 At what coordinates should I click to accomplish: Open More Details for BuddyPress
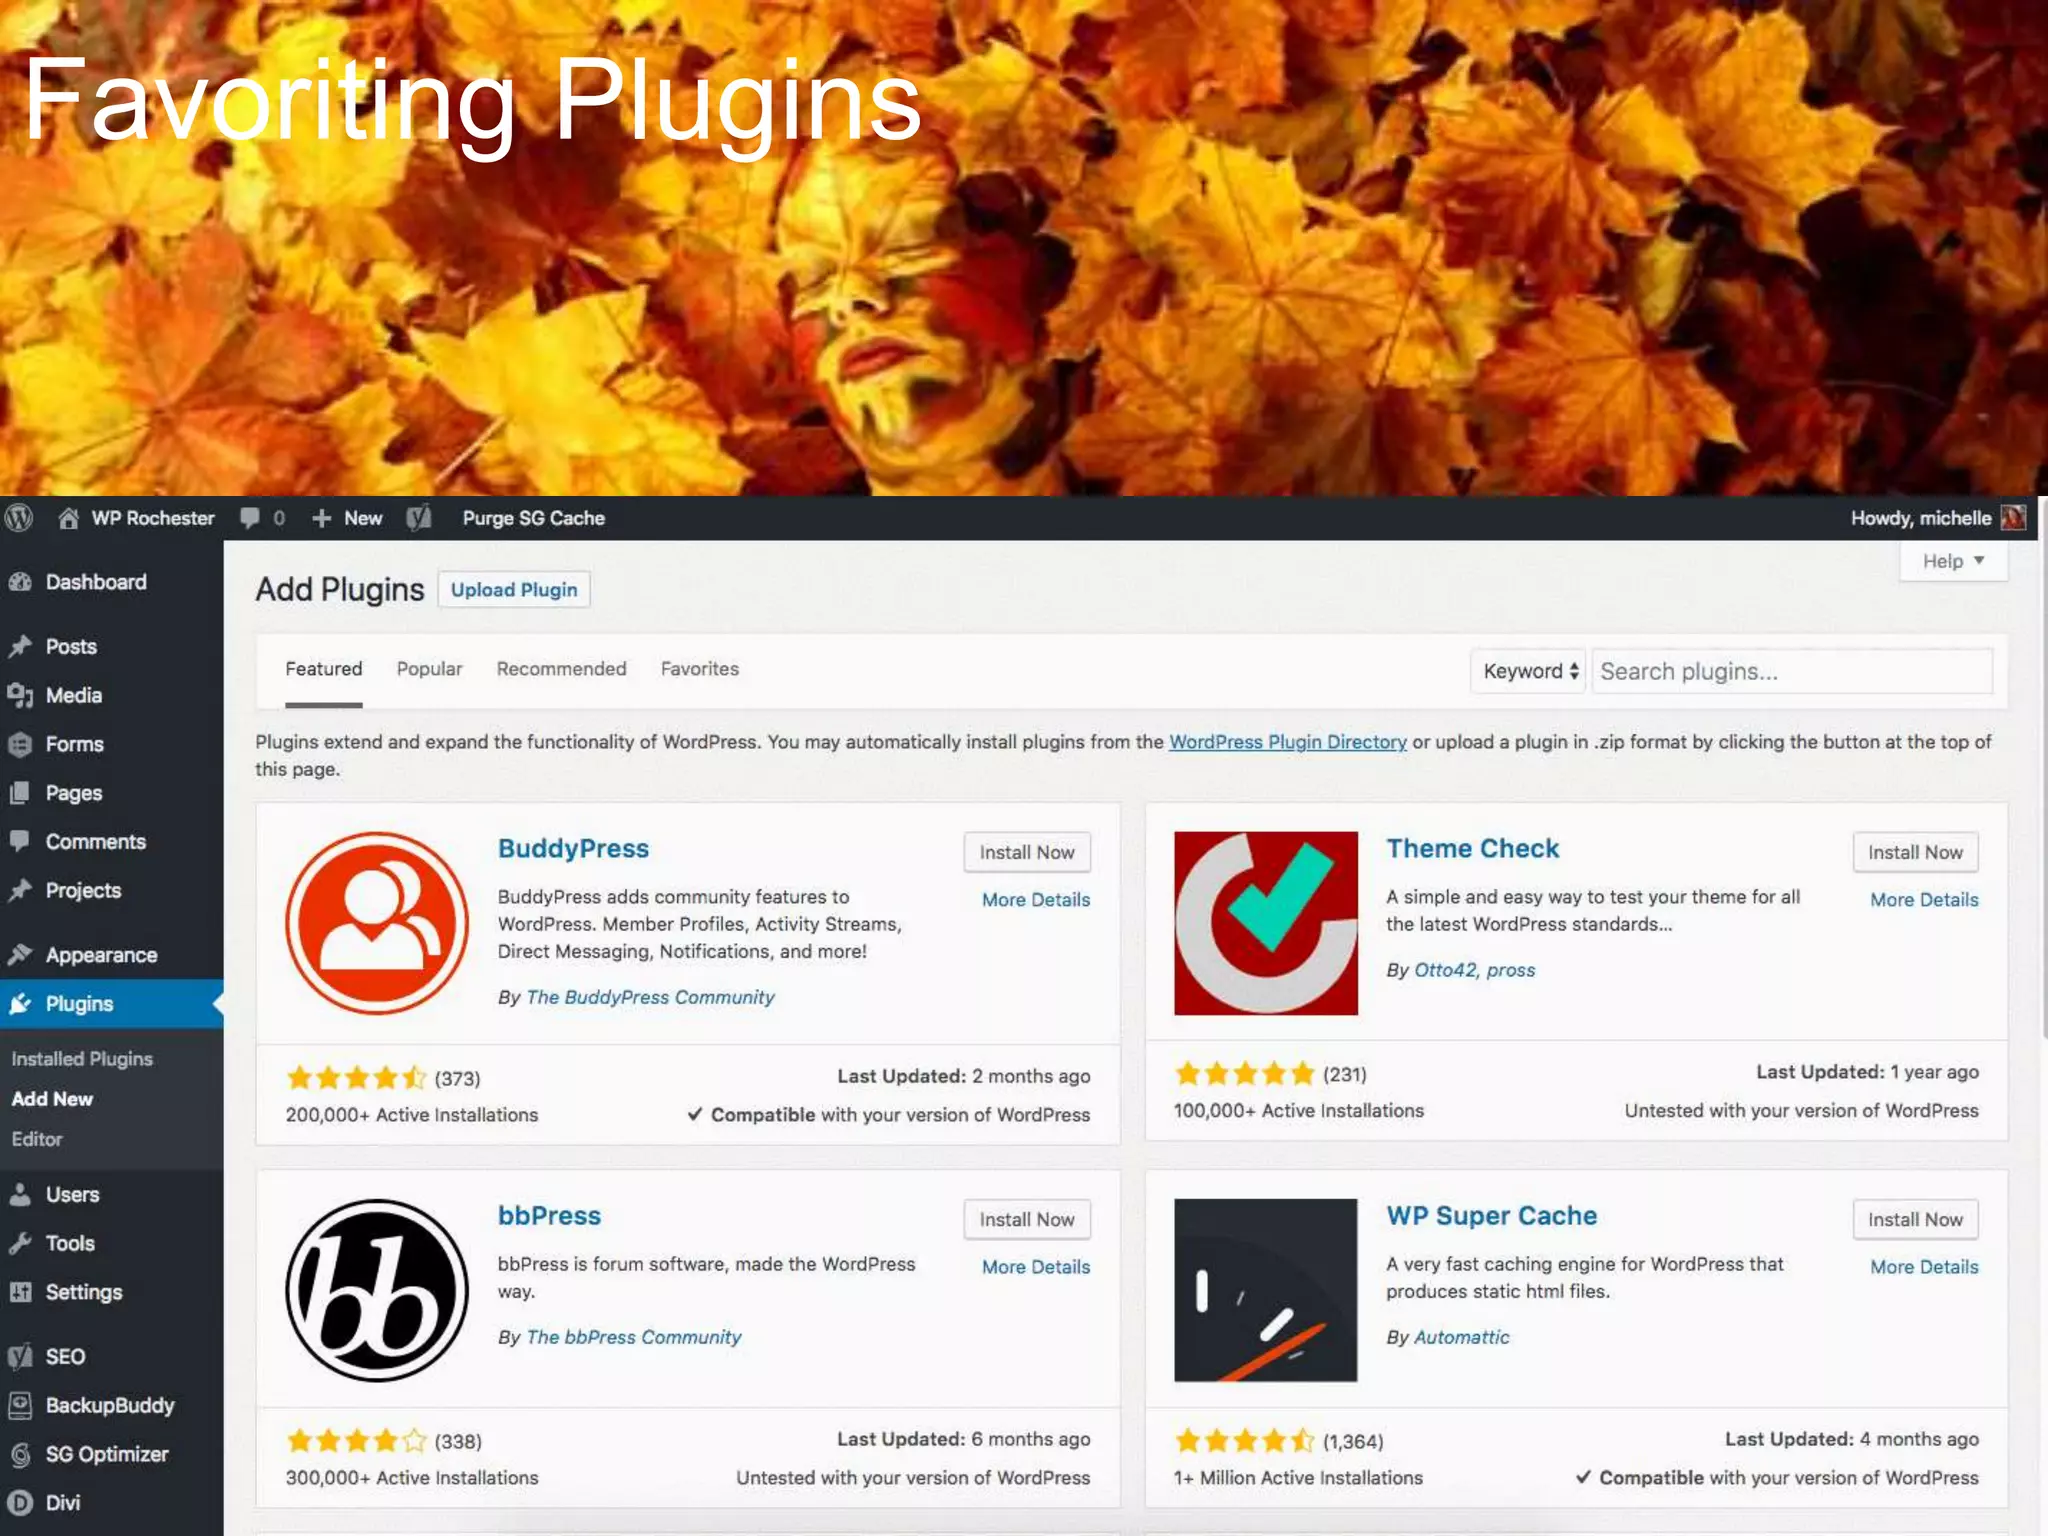point(1036,899)
